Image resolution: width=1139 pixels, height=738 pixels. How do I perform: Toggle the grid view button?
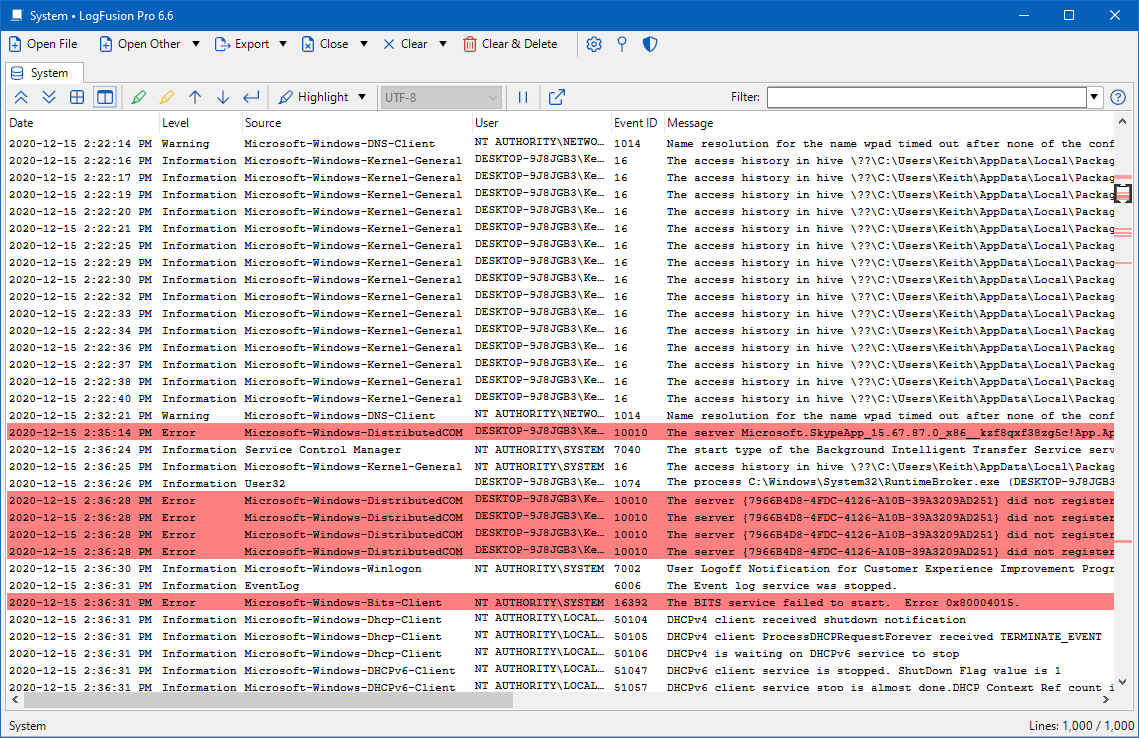point(76,97)
